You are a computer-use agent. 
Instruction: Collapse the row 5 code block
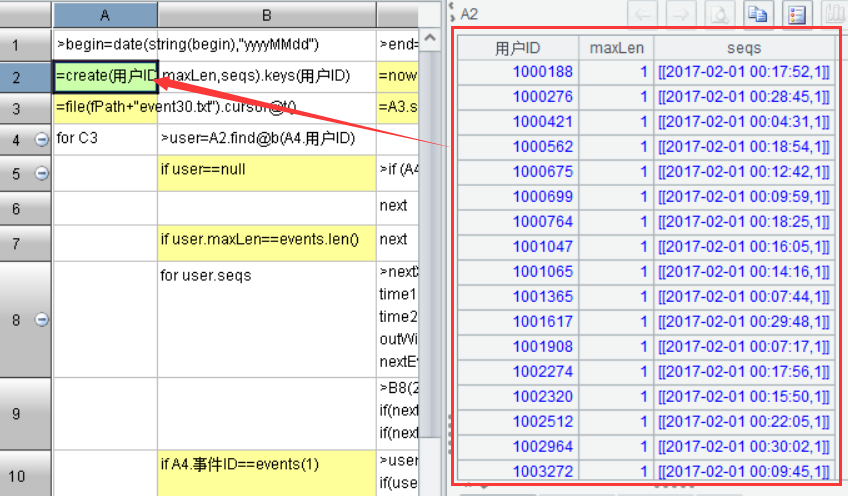pos(42,173)
